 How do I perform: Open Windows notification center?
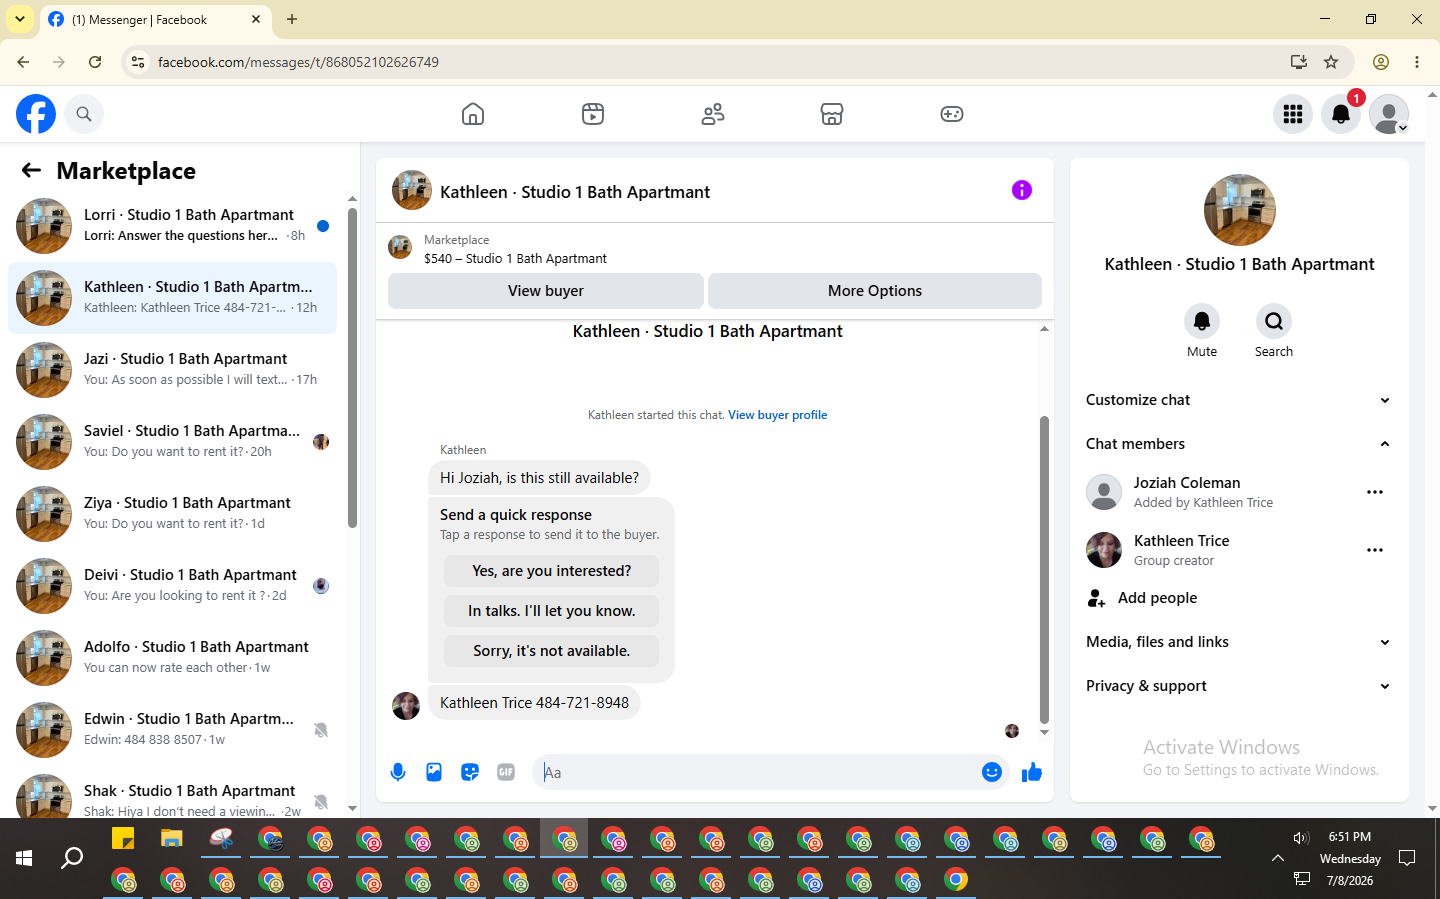(1407, 858)
